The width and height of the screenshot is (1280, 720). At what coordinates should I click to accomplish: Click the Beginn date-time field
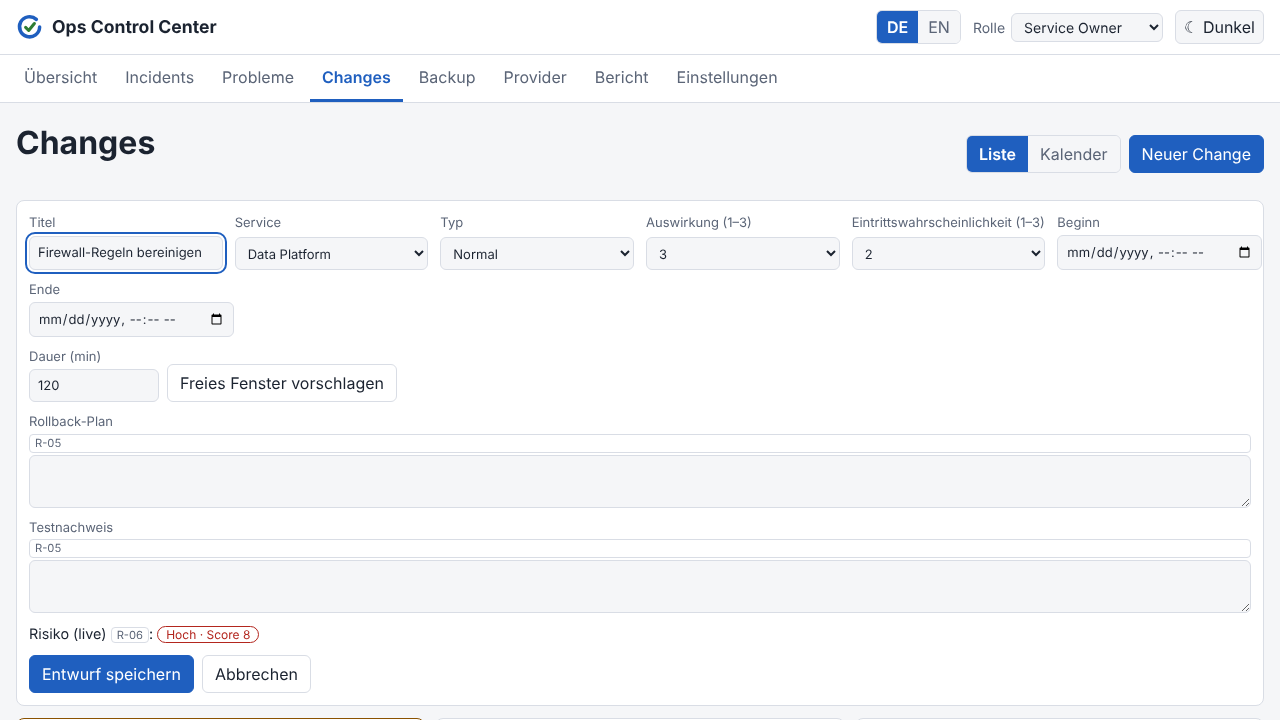point(1159,253)
